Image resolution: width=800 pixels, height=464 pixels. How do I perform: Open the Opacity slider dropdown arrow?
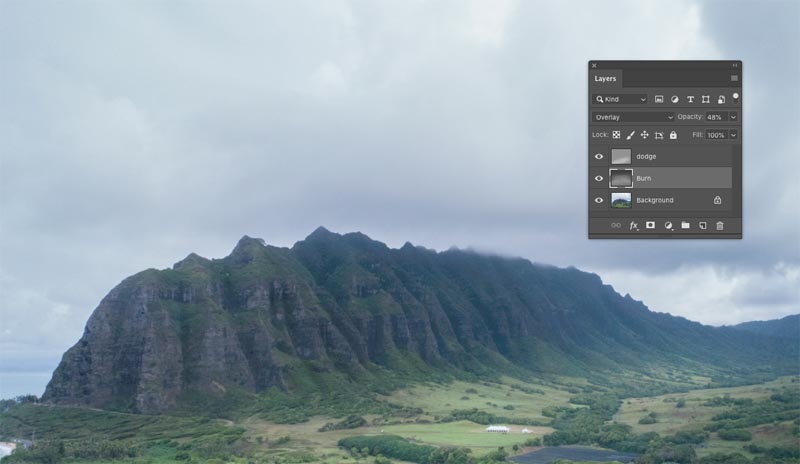[x=734, y=117]
